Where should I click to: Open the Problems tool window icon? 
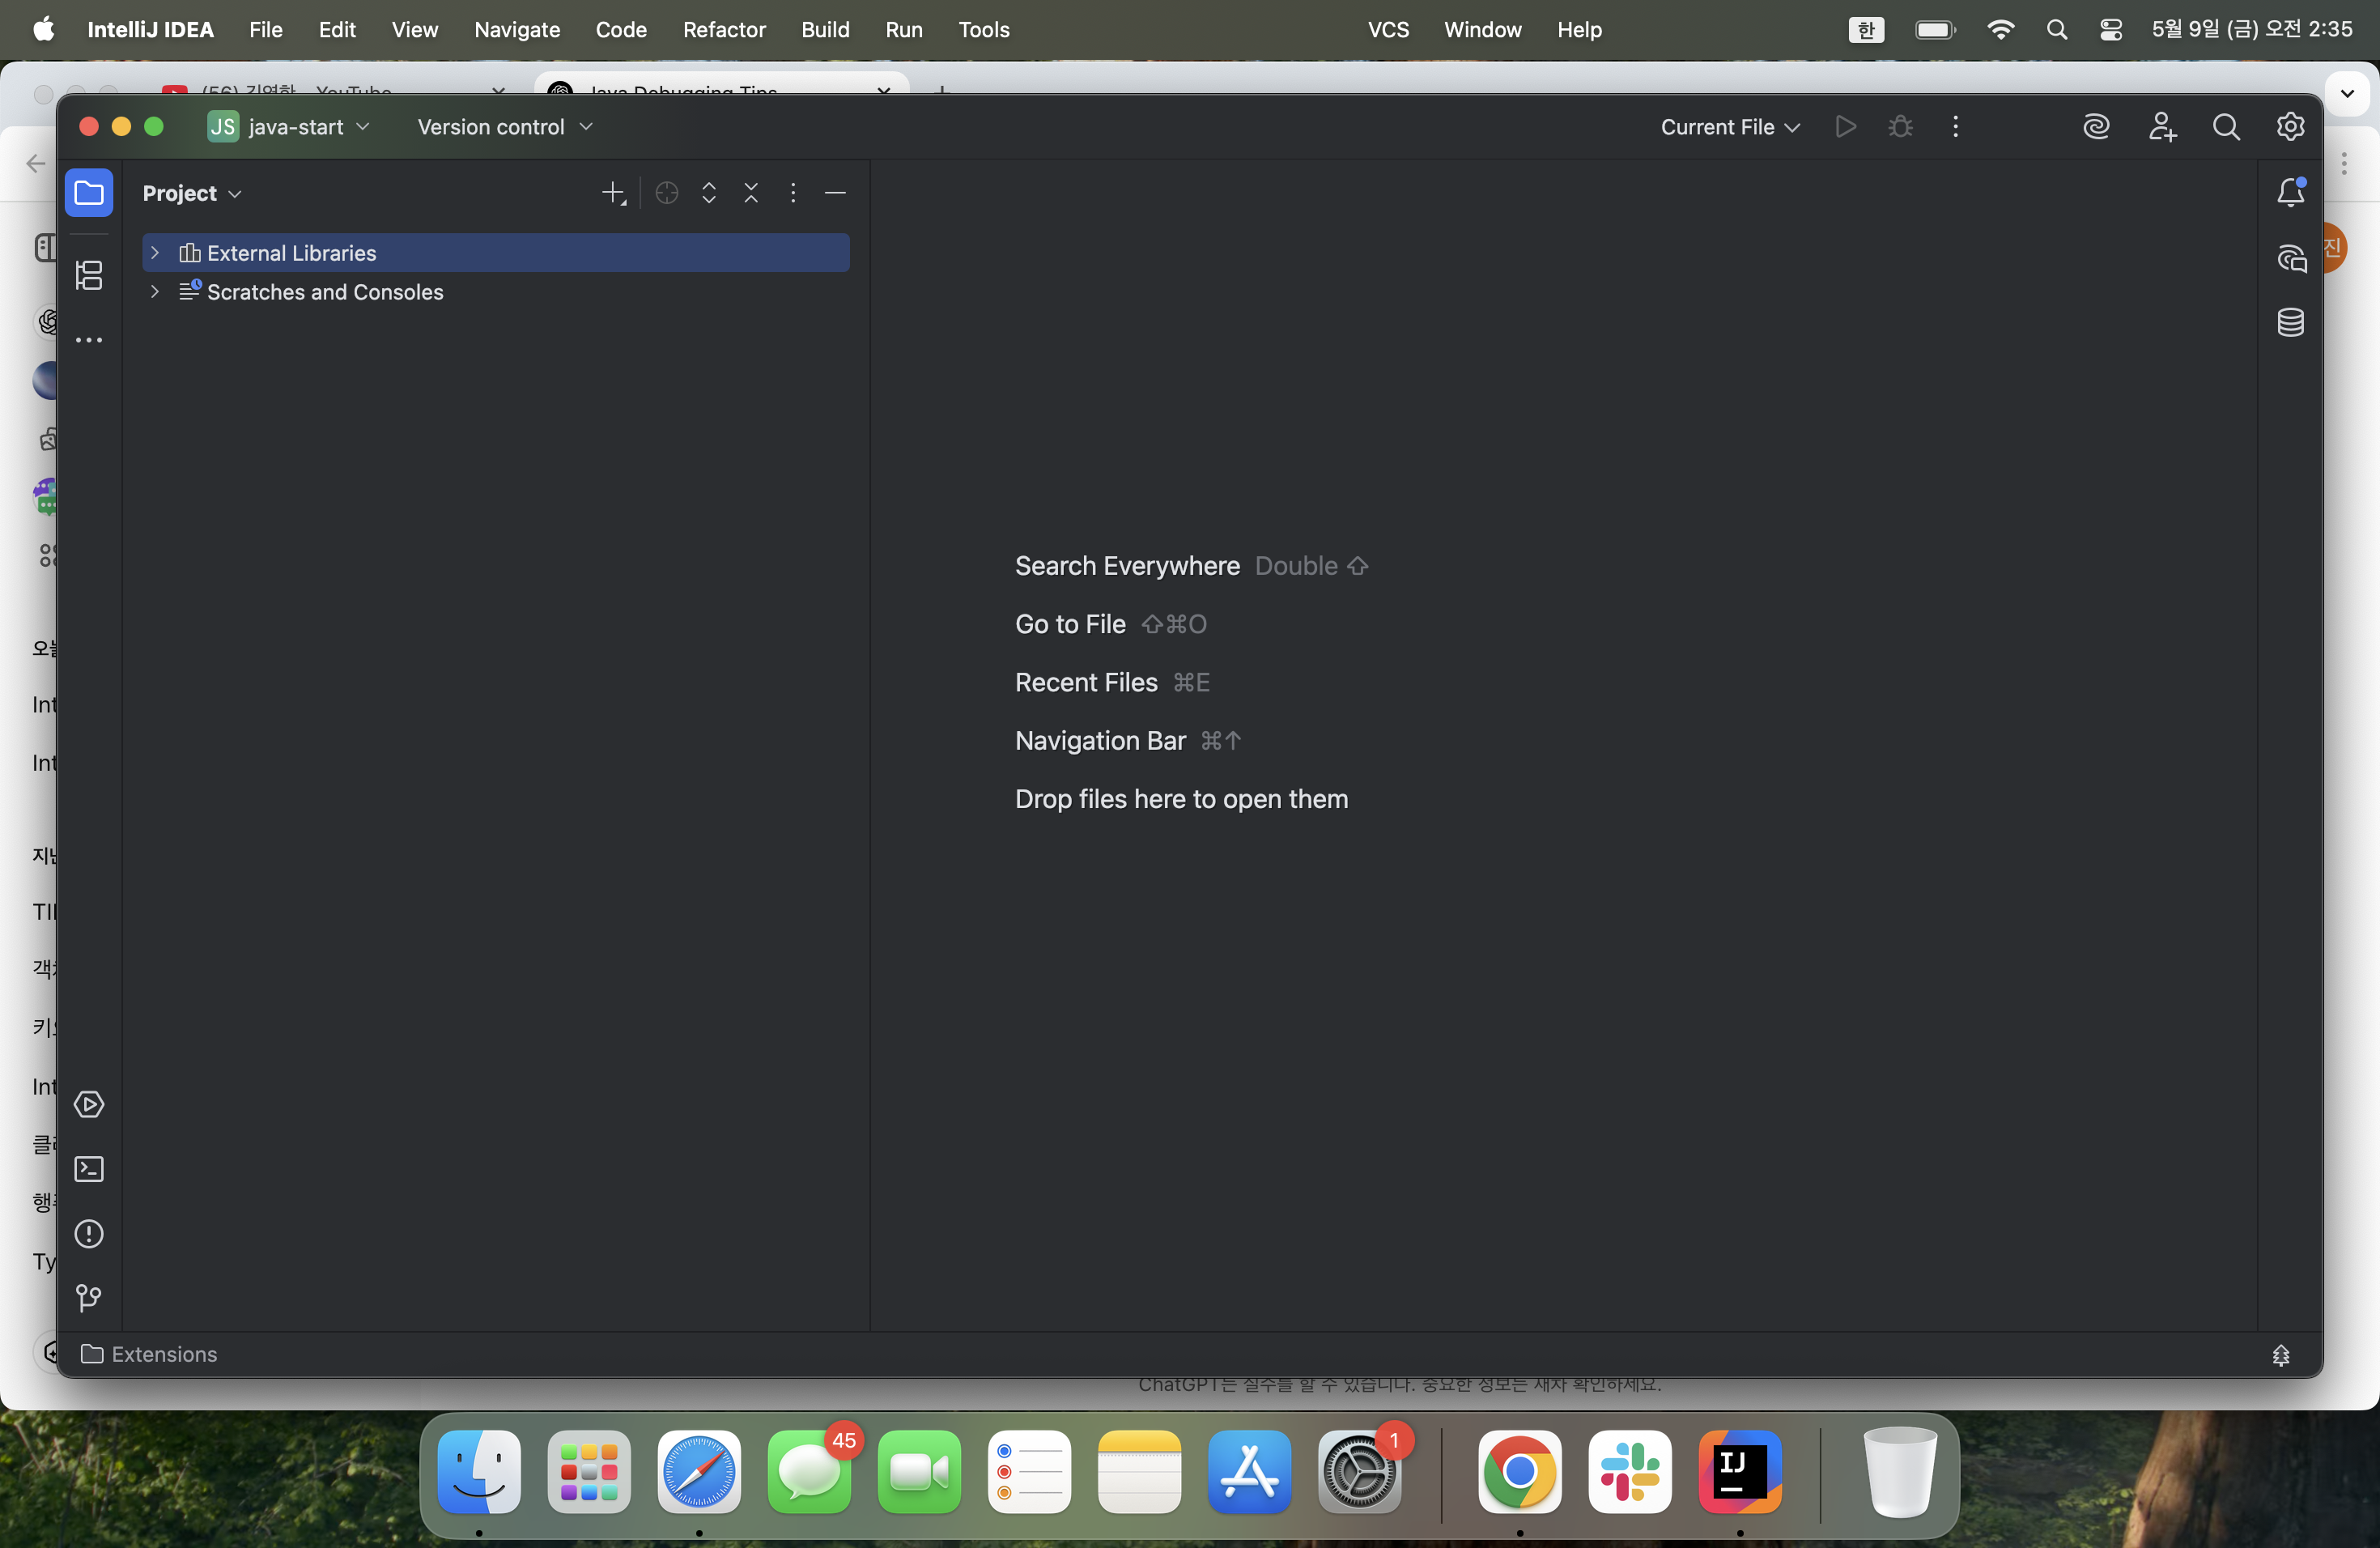pyautogui.click(x=89, y=1234)
